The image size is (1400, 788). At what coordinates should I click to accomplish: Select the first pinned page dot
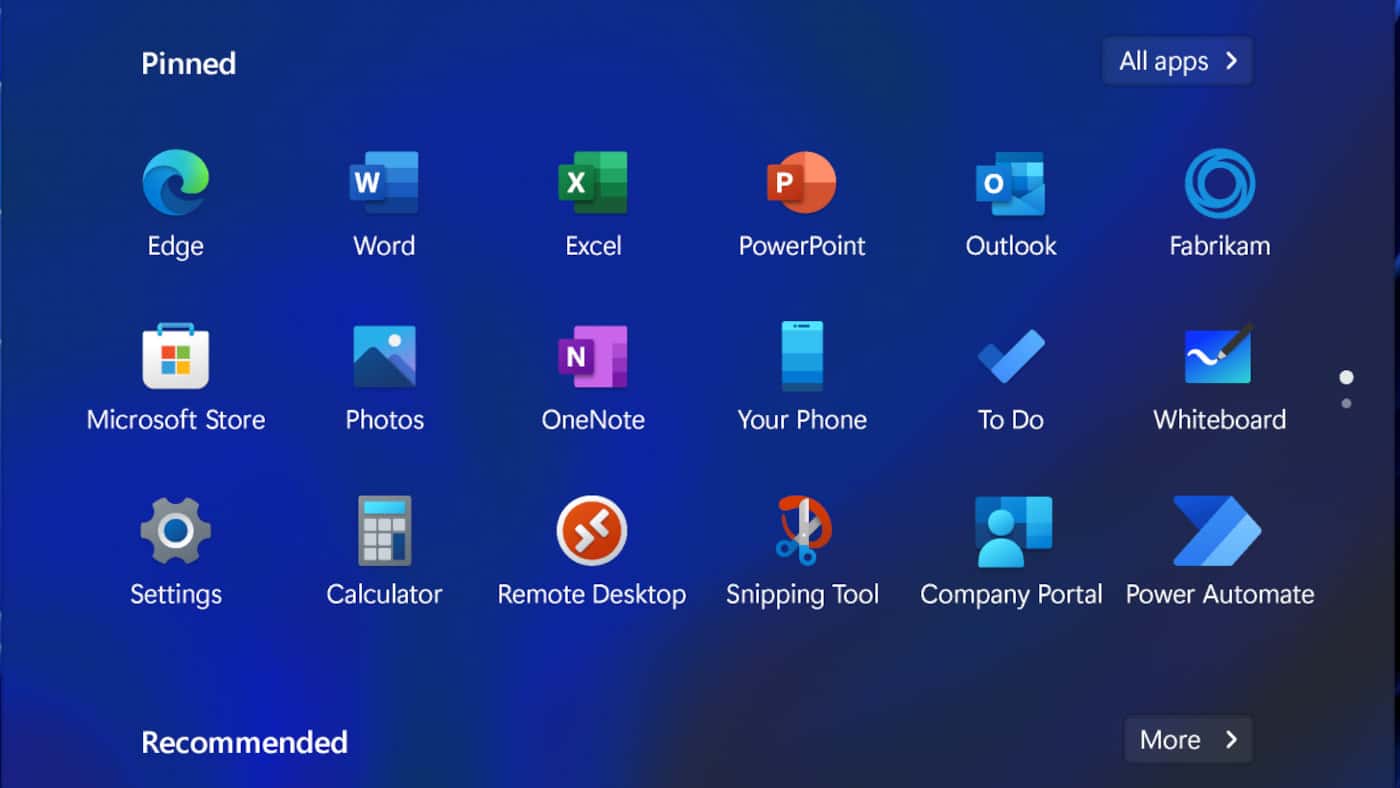(x=1346, y=377)
